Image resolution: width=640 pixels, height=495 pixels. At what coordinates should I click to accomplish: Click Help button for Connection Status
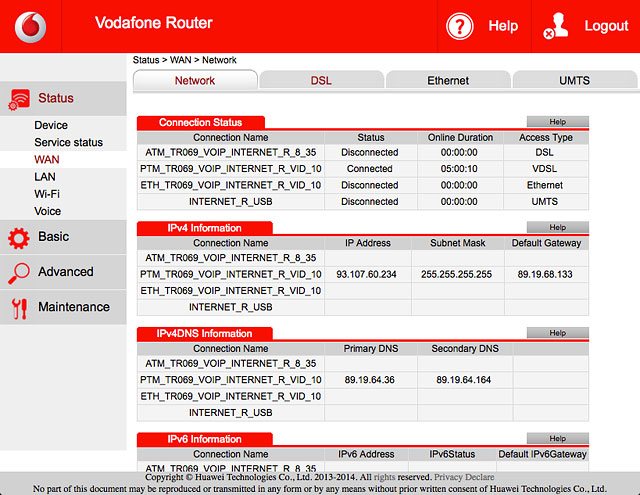click(558, 122)
